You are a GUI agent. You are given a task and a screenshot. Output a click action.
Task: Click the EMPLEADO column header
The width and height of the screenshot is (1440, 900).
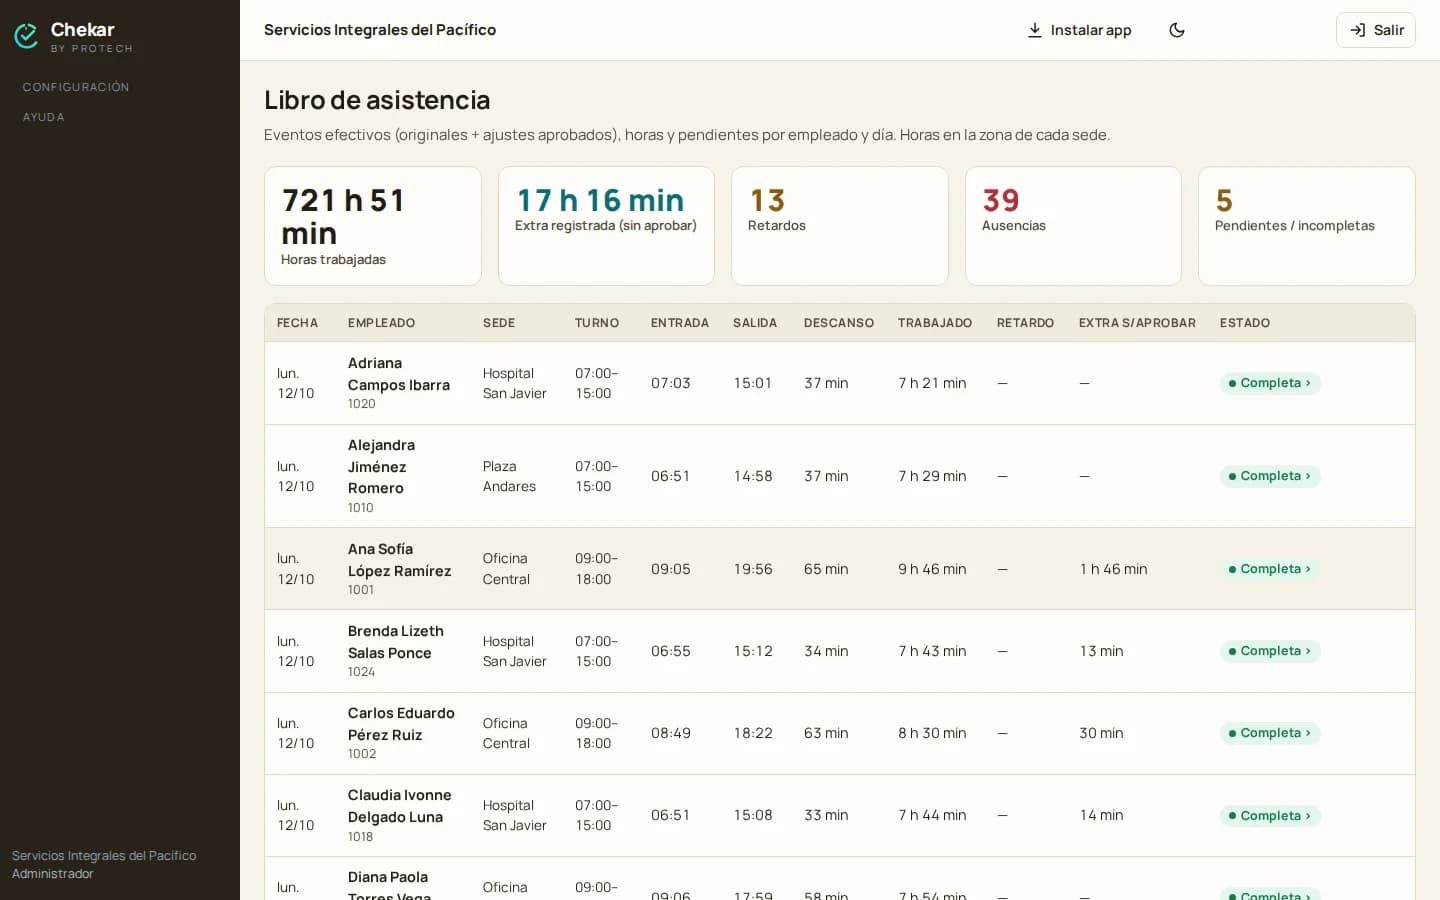[381, 323]
